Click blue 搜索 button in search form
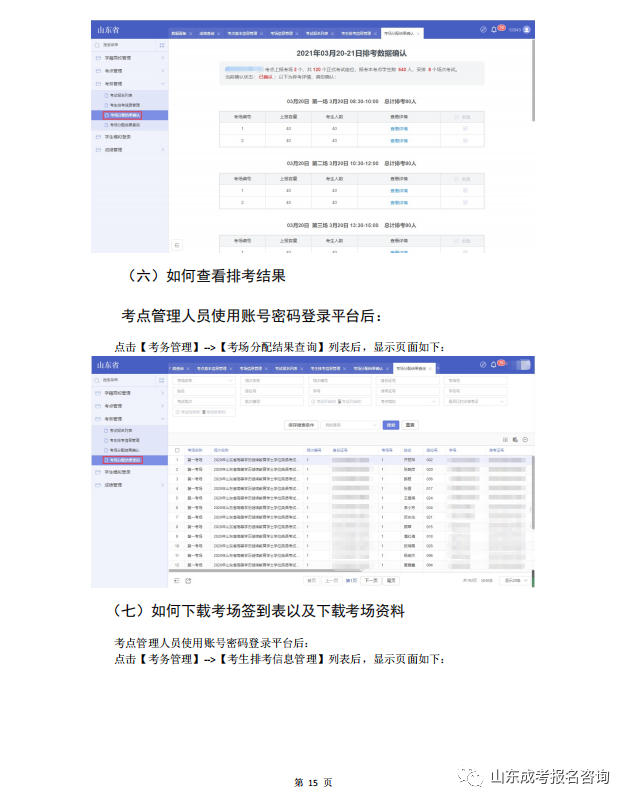Screen dimensions: 630x805 [391, 425]
